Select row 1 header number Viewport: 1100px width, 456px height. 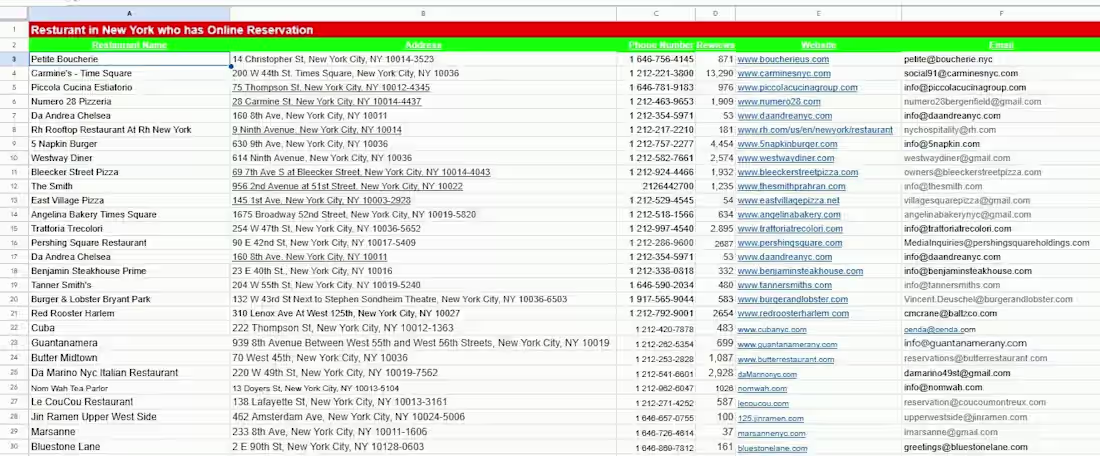tap(14, 29)
